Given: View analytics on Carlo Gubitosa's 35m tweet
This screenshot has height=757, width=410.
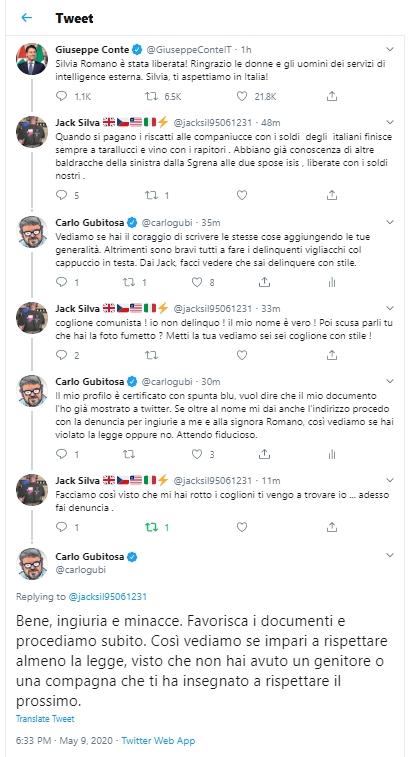Looking at the screenshot, I should [x=332, y=282].
